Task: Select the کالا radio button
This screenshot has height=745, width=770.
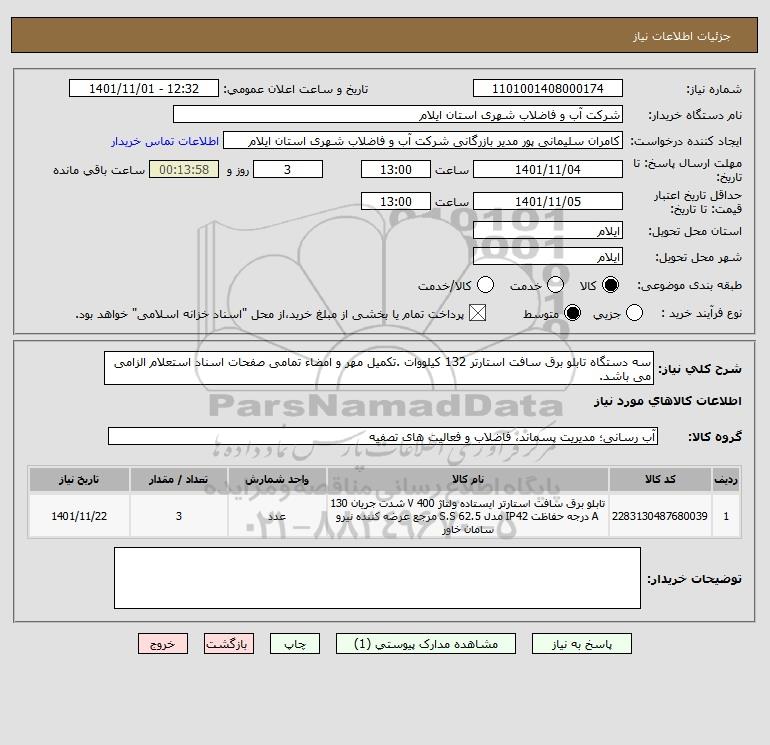Action: (610, 285)
